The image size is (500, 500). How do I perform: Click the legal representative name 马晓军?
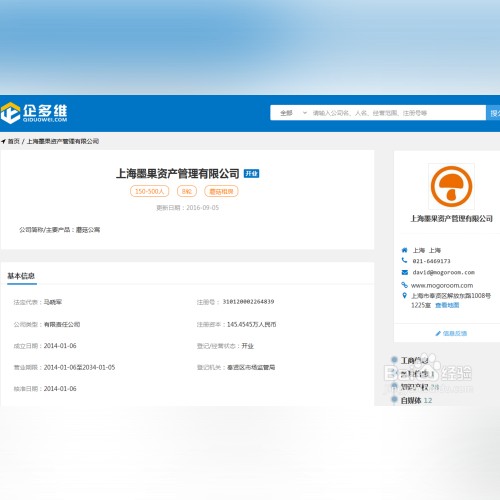53,302
